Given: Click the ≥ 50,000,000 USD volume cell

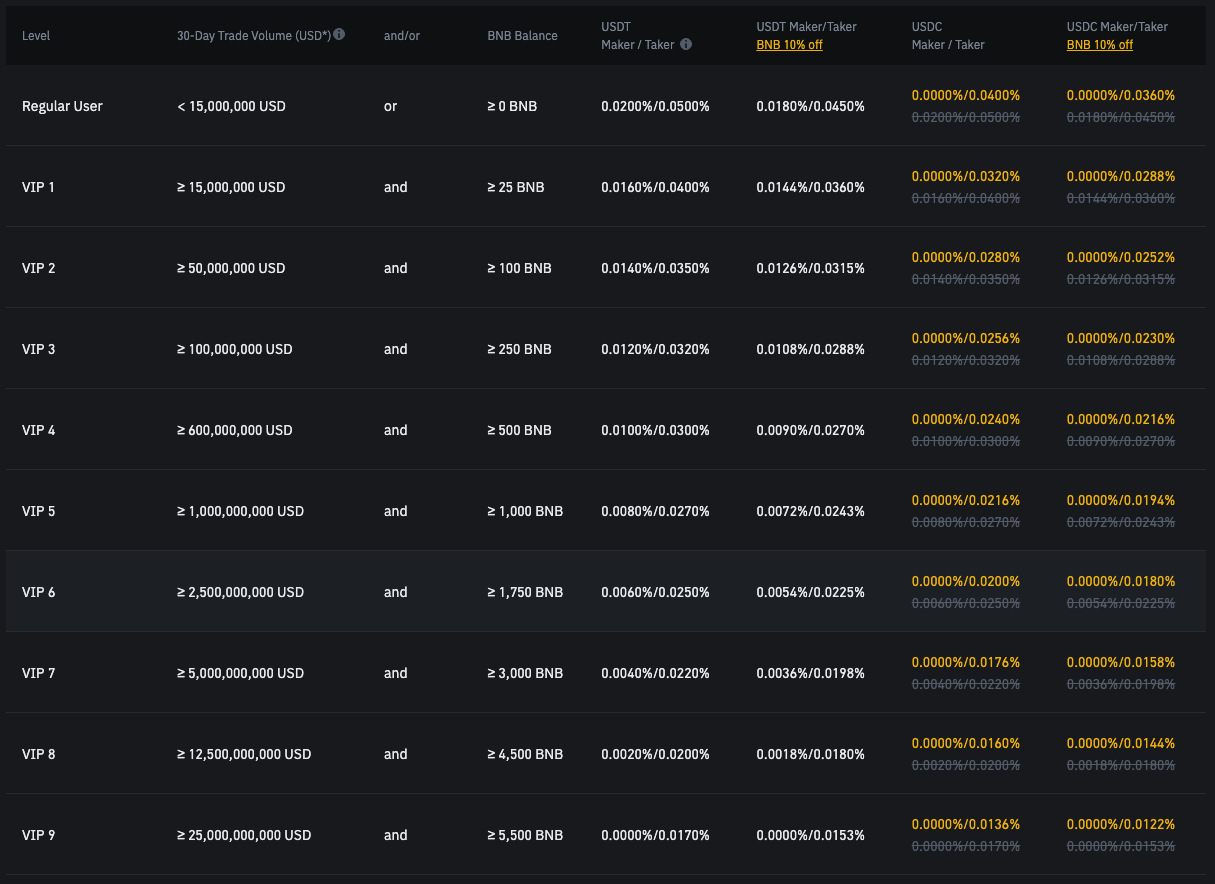Looking at the screenshot, I should (x=231, y=268).
